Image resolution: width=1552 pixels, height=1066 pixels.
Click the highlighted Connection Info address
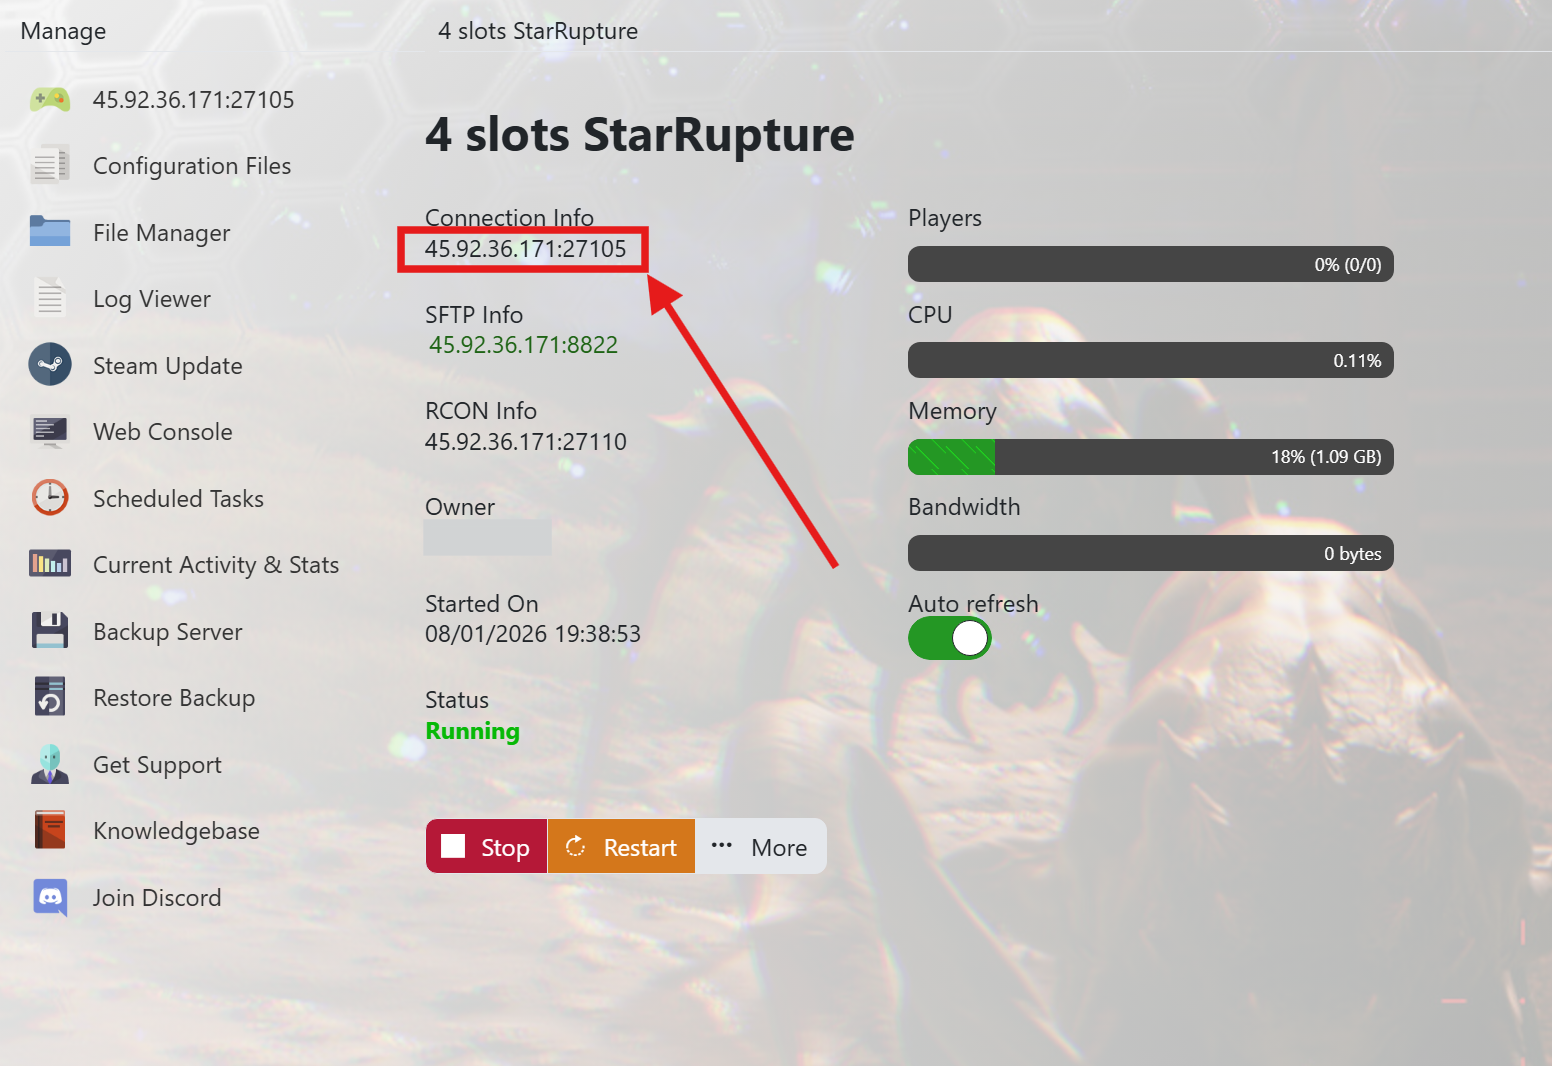pyautogui.click(x=525, y=249)
